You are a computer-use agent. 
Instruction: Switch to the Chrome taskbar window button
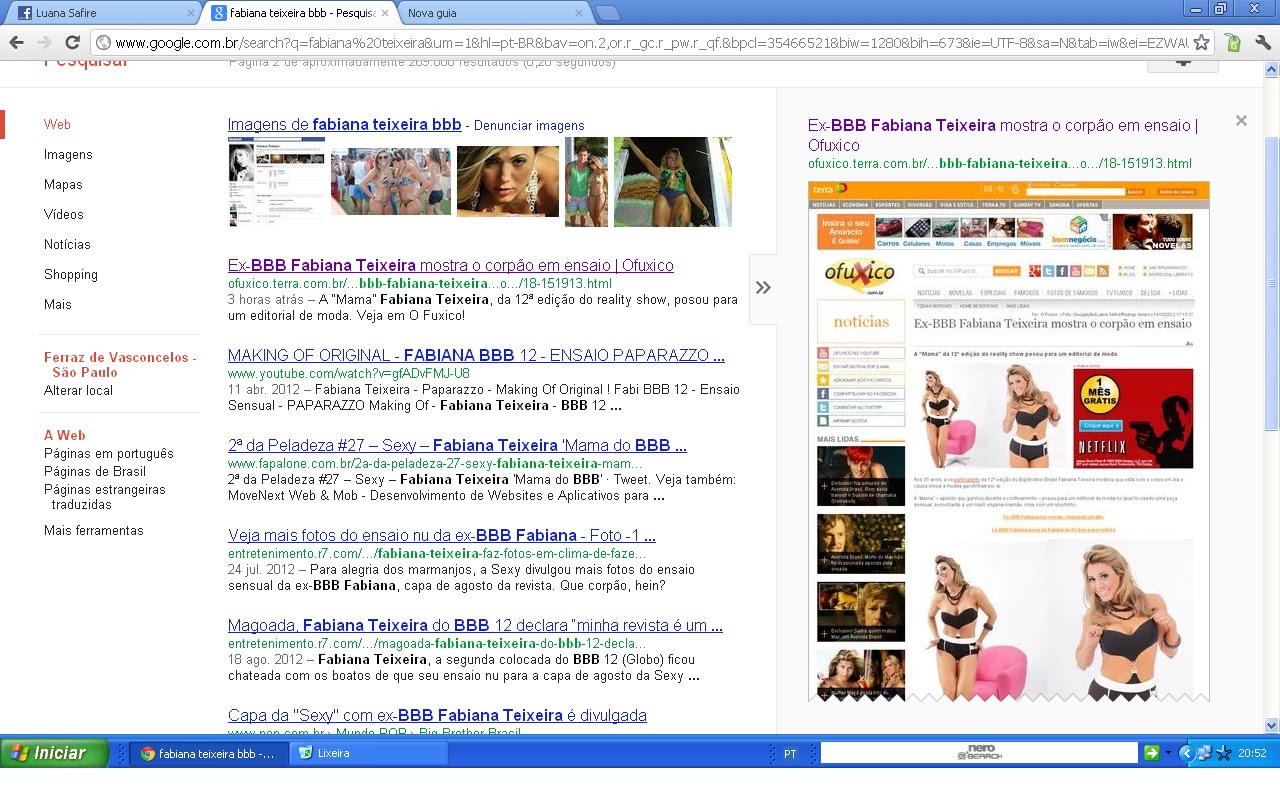pyautogui.click(x=208, y=753)
